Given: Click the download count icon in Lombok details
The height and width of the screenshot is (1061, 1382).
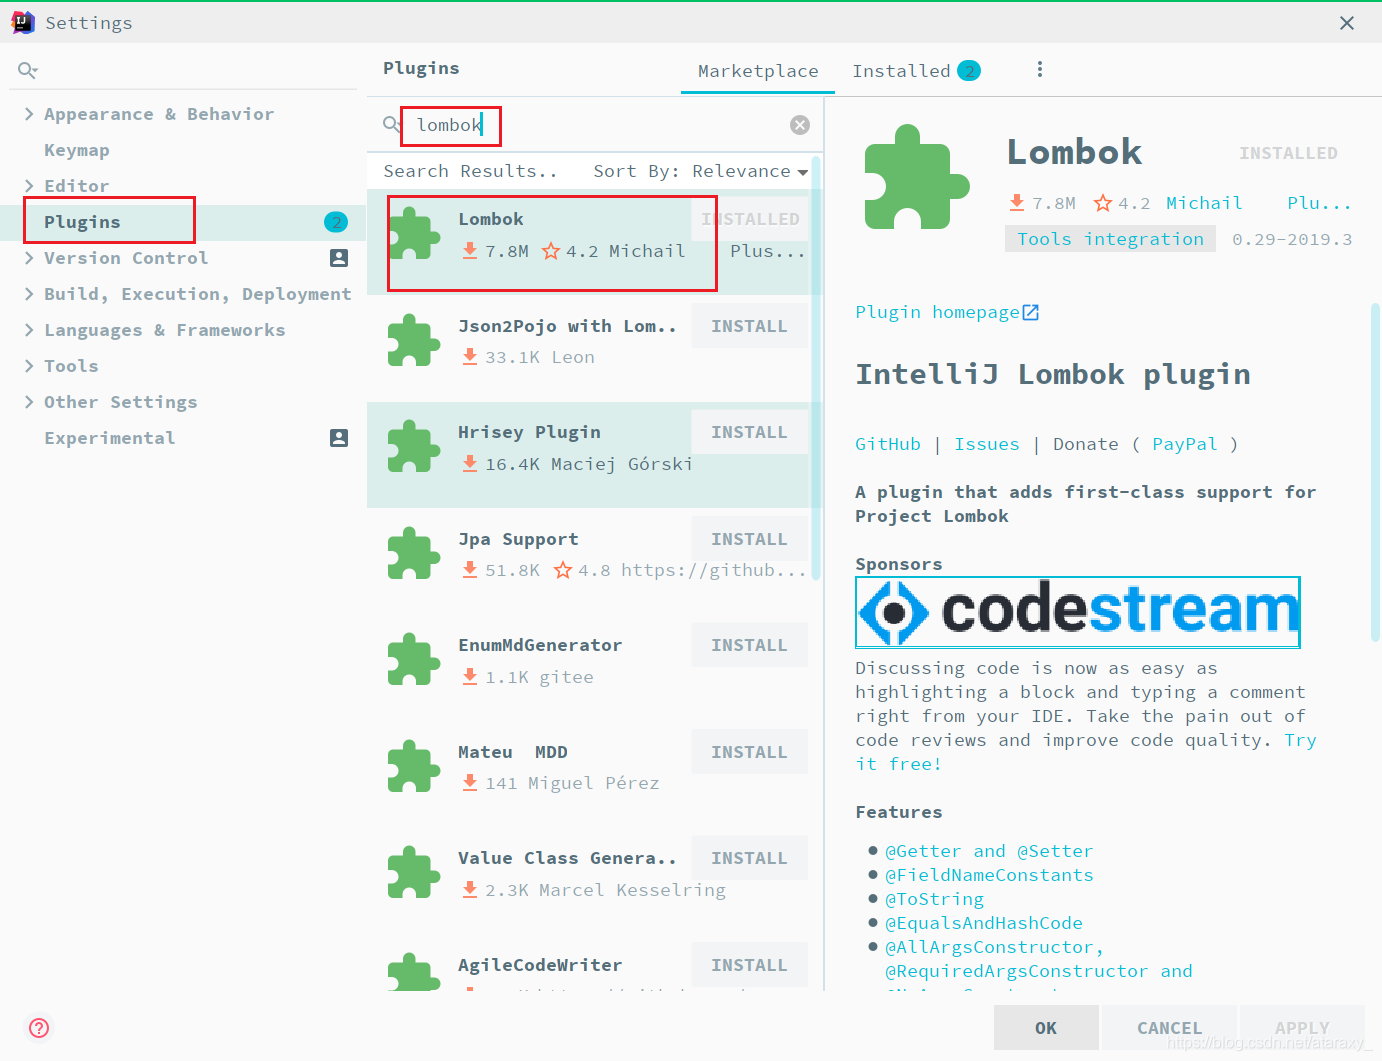Looking at the screenshot, I should point(1017,203).
